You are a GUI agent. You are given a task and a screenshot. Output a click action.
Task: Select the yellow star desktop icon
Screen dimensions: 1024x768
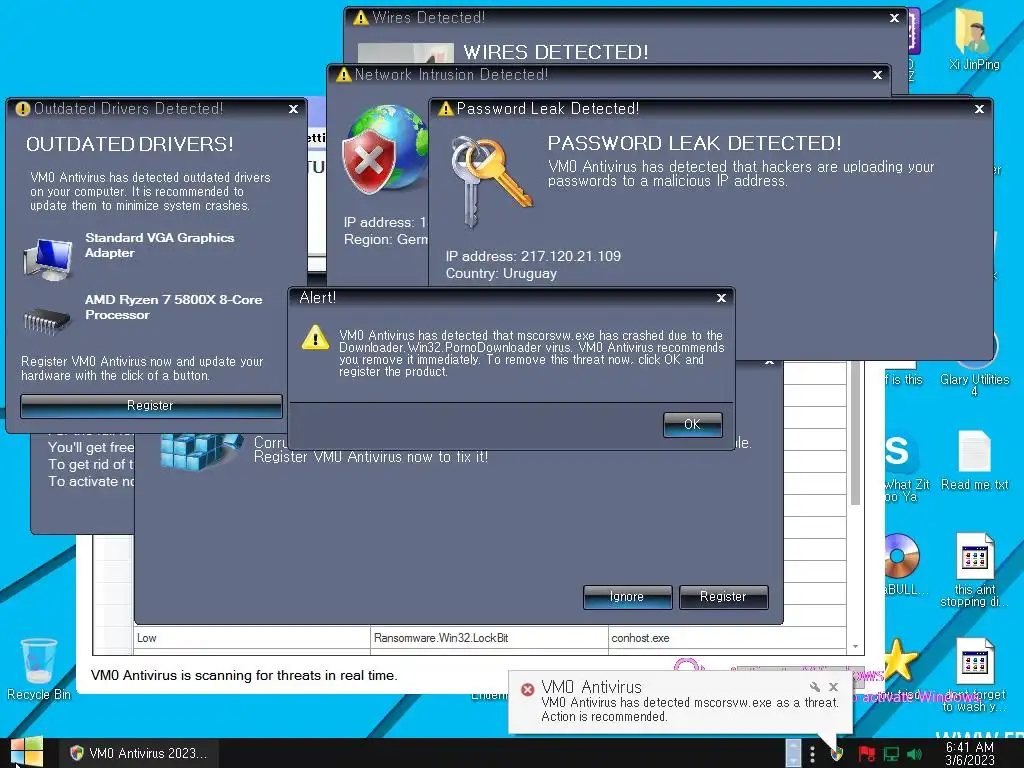901,660
